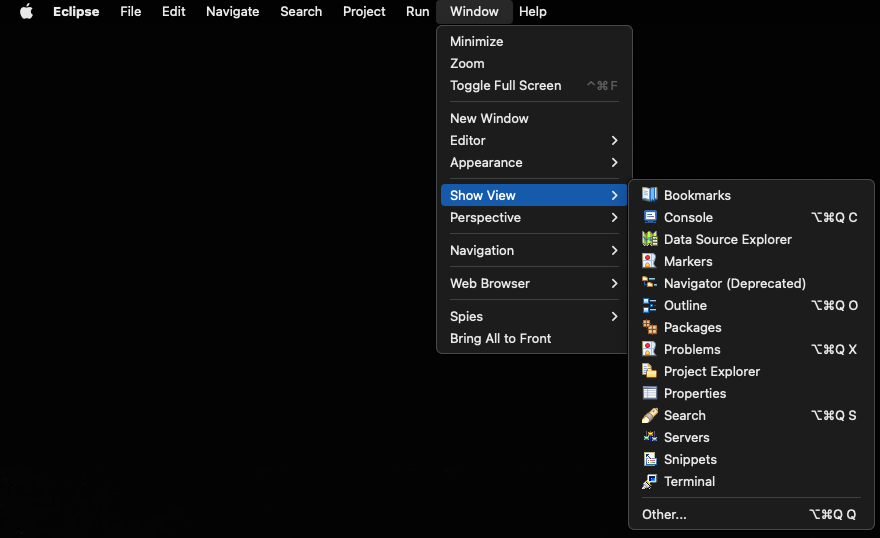Select the Navigator (Deprecated) label
The width and height of the screenshot is (880, 538).
coord(735,283)
